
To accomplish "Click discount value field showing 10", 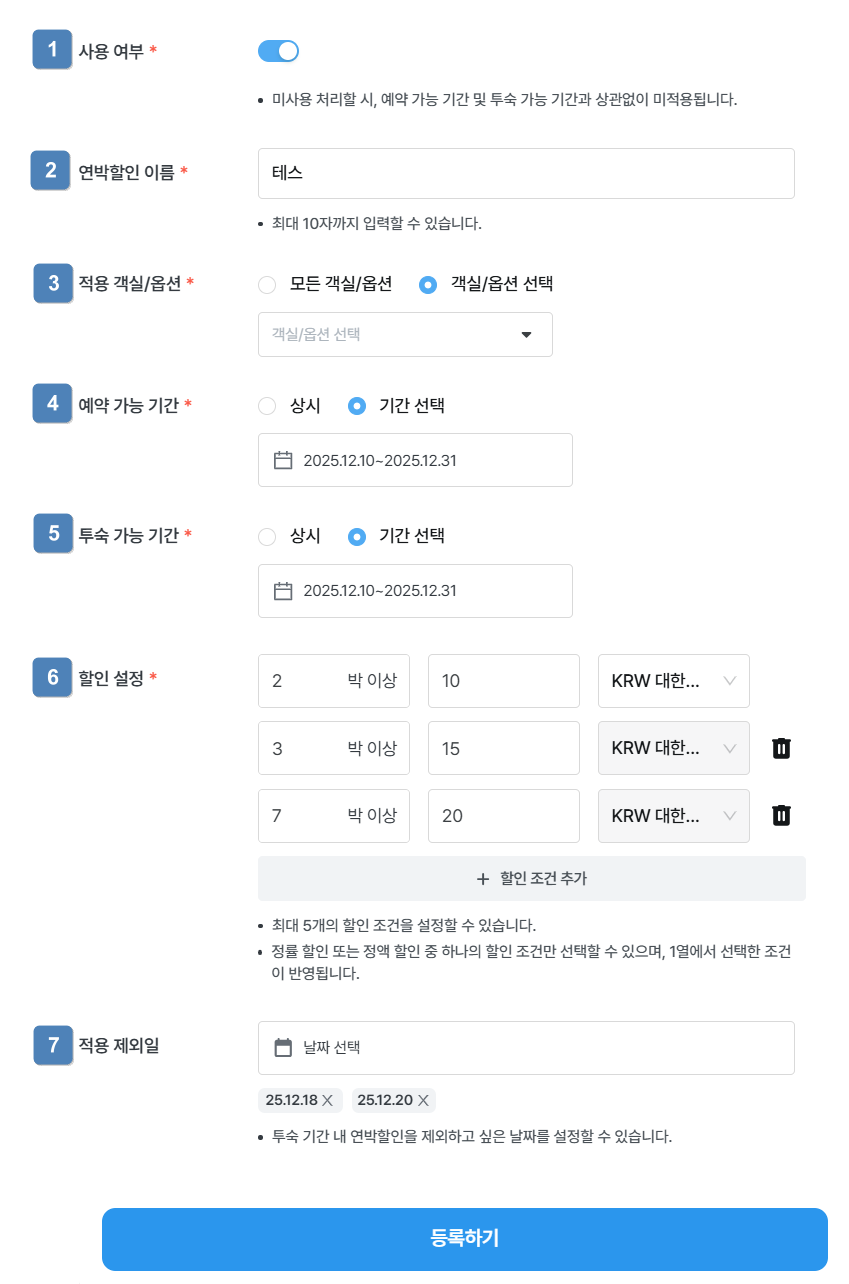I will coord(503,681).
